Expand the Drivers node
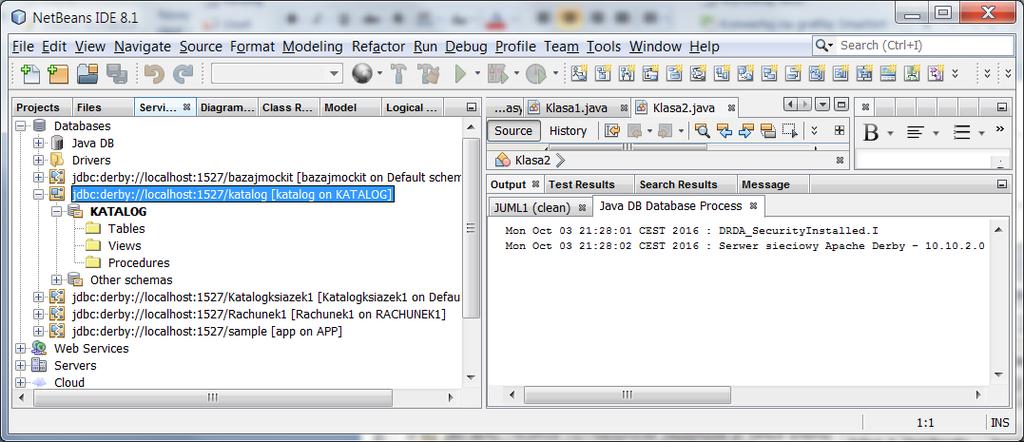The width and height of the screenshot is (1024, 442). pos(39,160)
